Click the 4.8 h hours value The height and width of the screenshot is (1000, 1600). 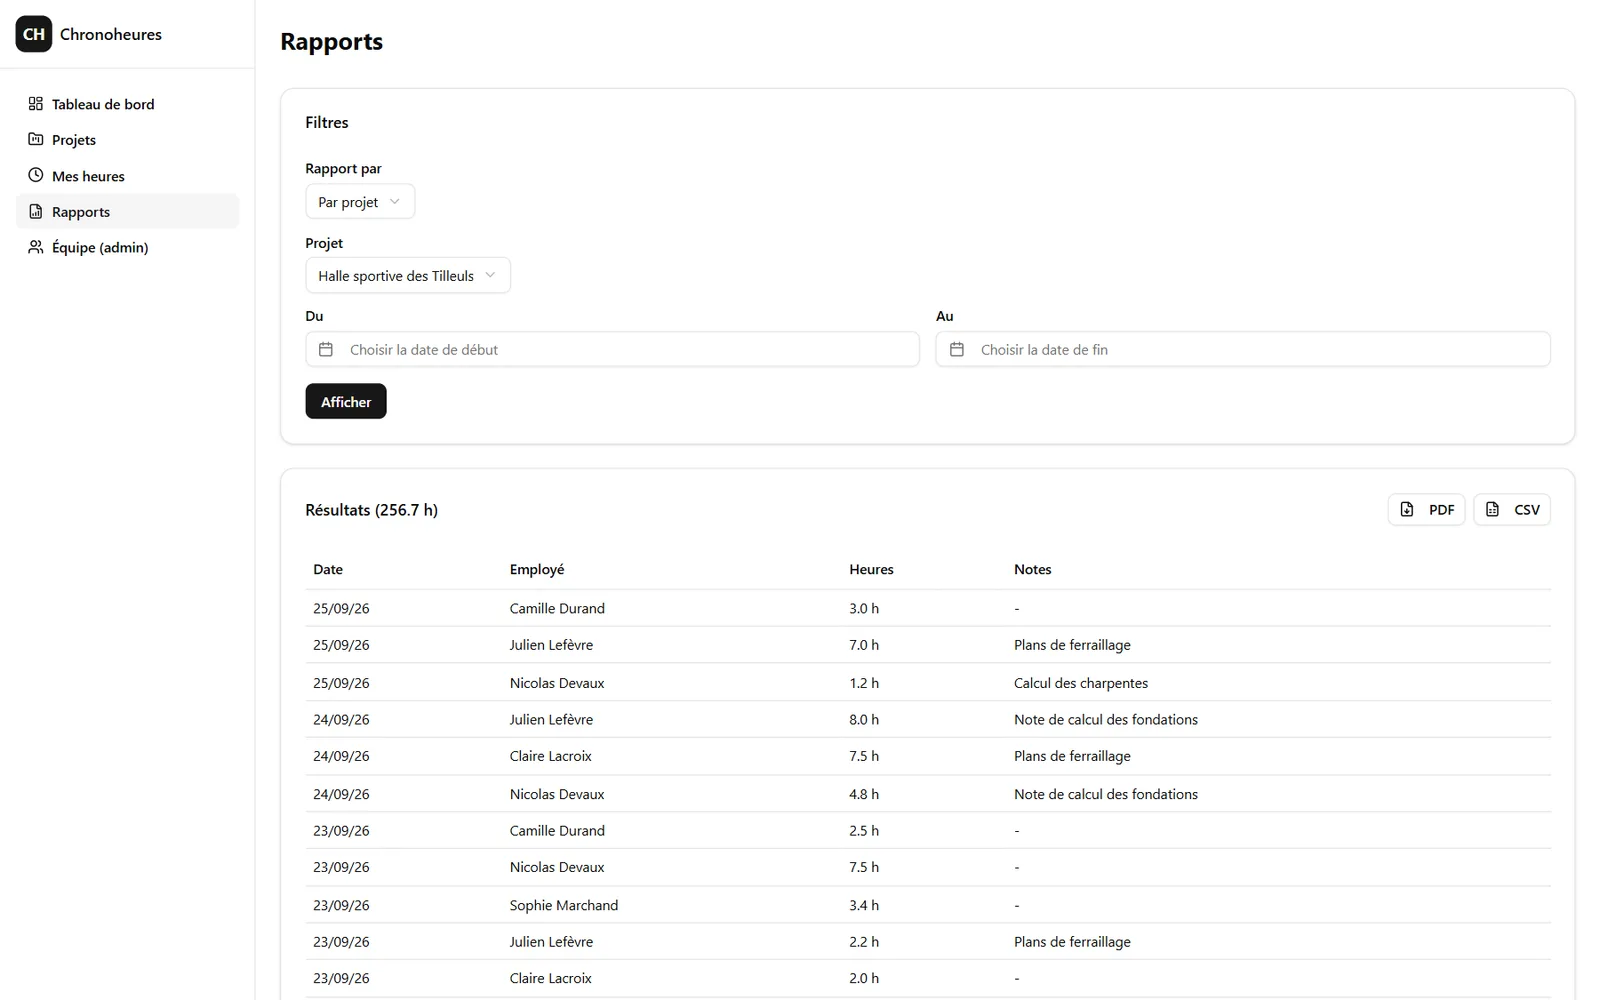(864, 794)
